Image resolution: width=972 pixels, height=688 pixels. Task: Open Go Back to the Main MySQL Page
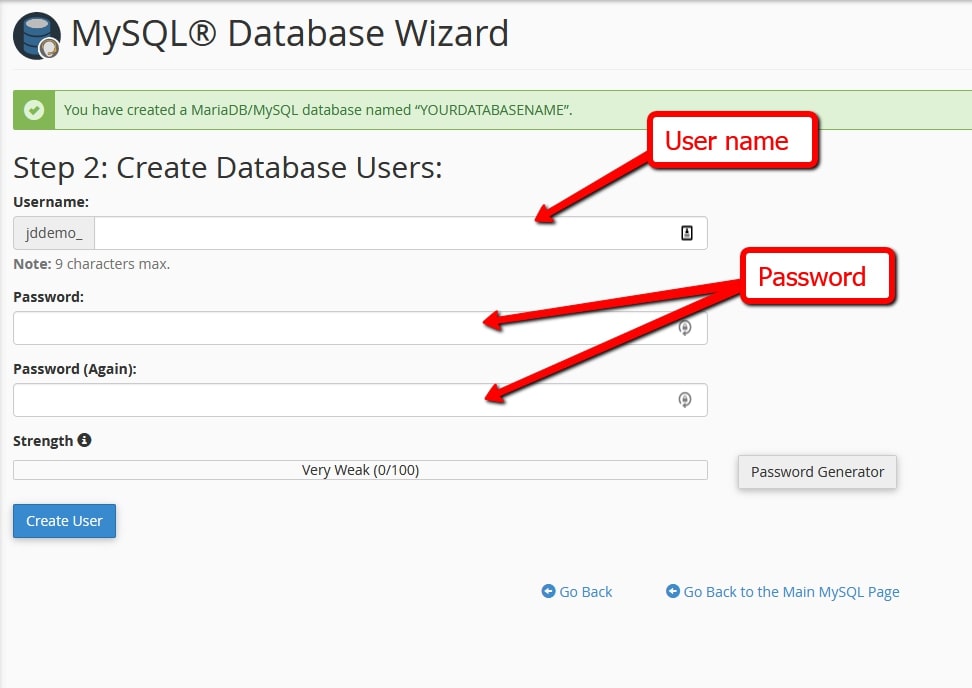coord(790,591)
